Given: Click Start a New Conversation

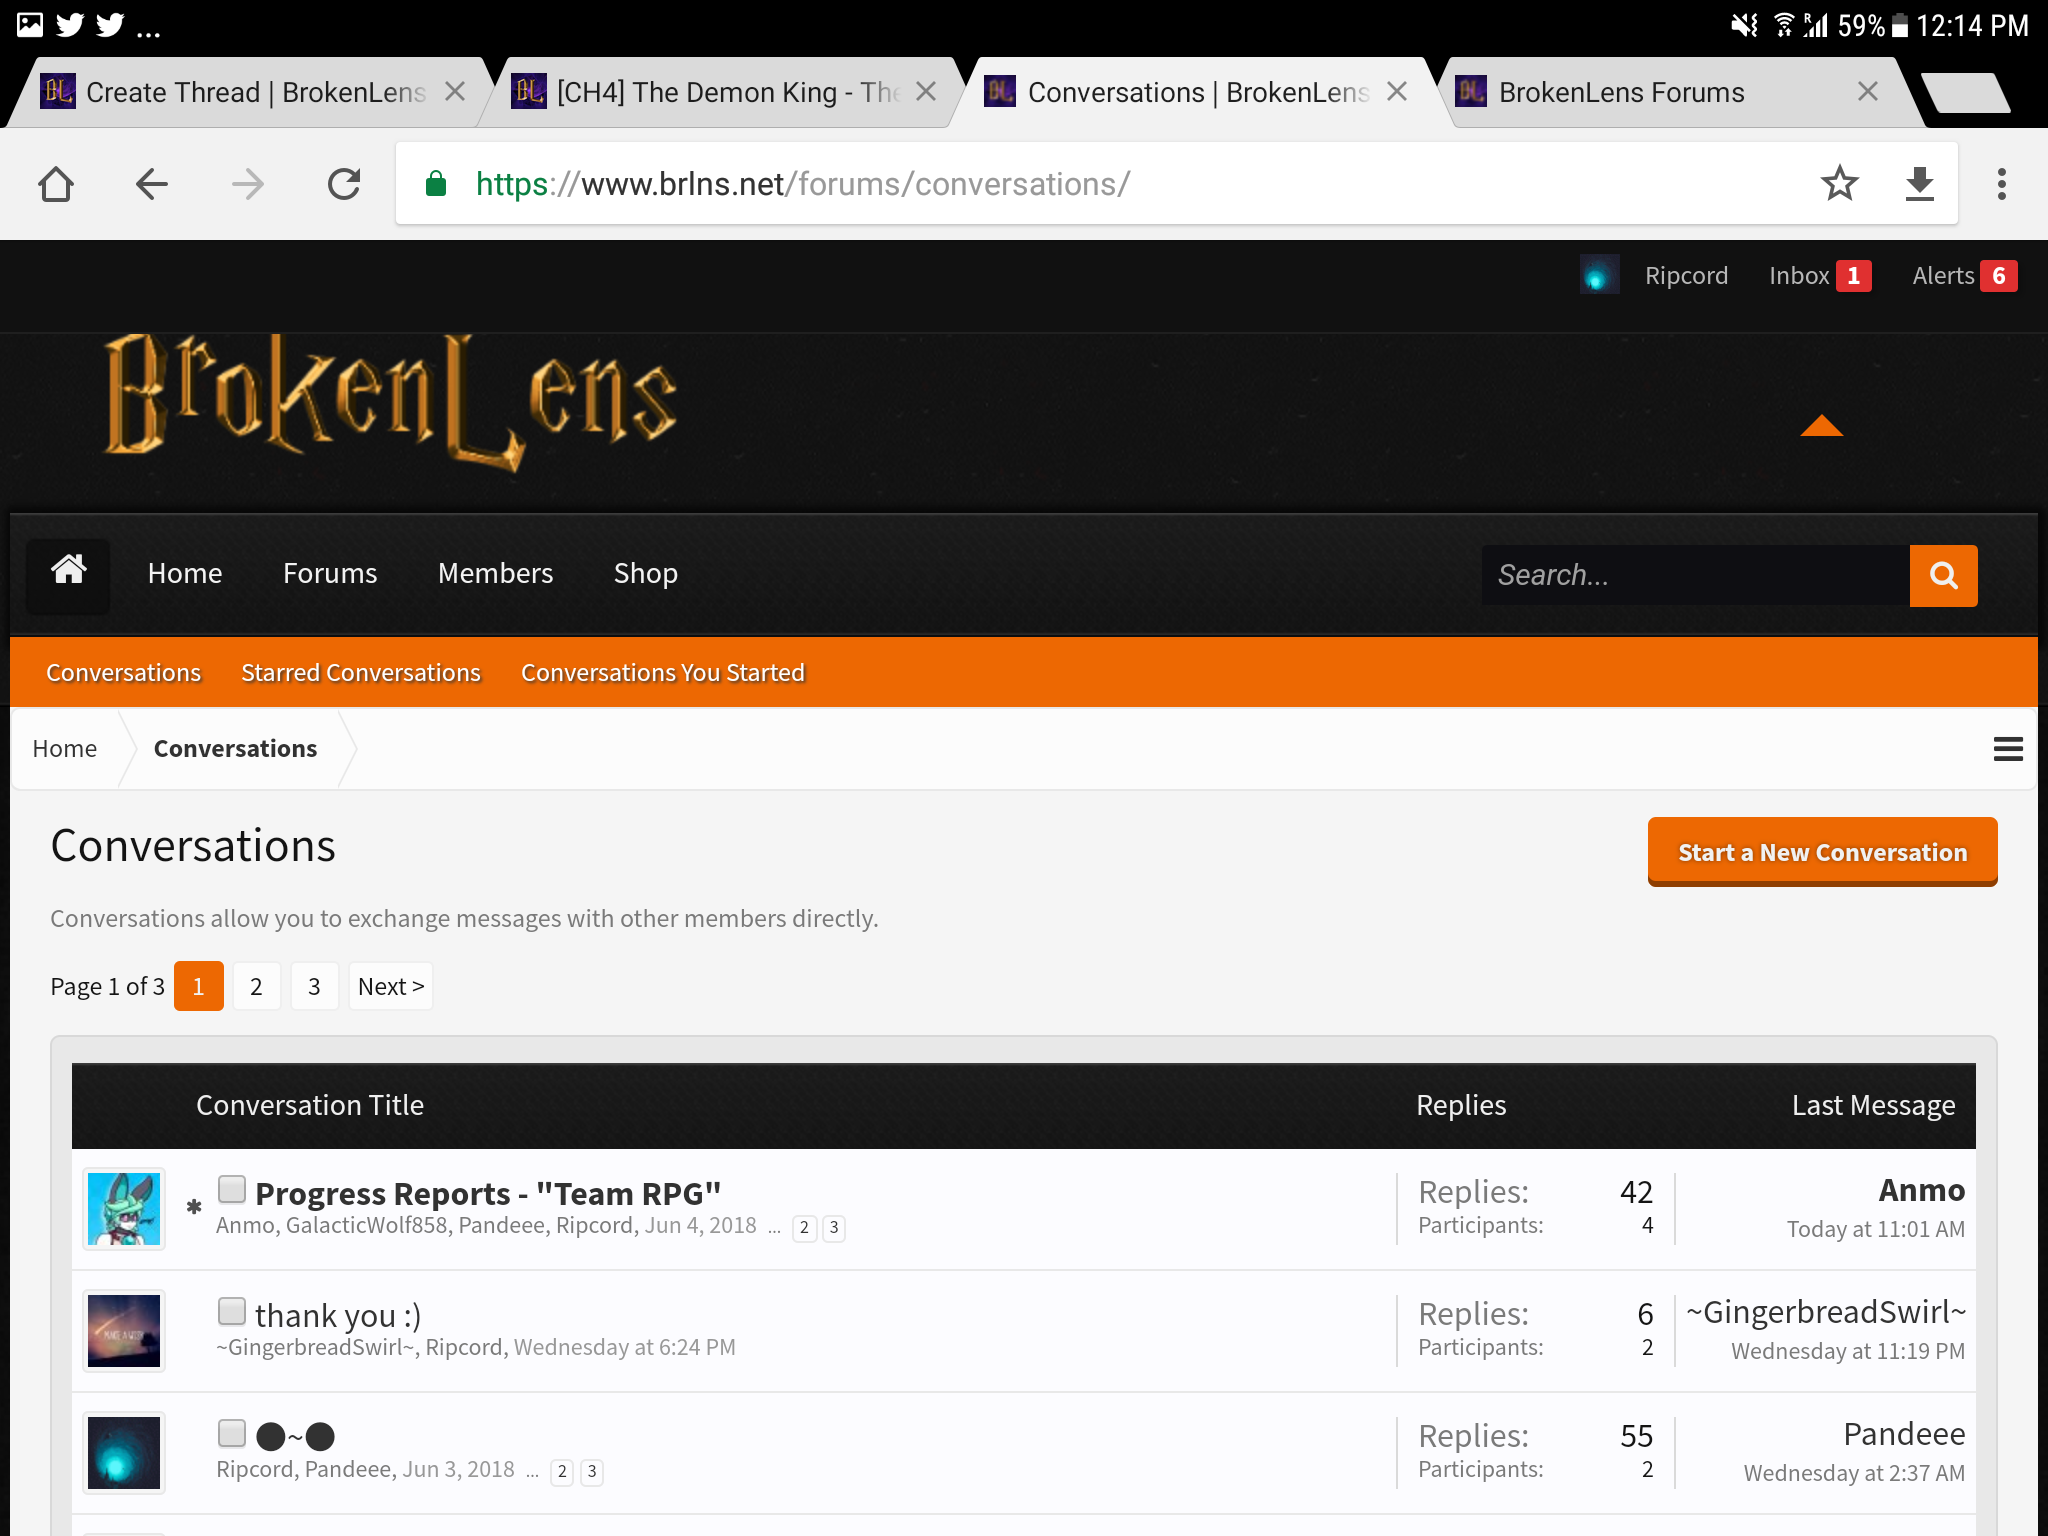Looking at the screenshot, I should (1822, 852).
